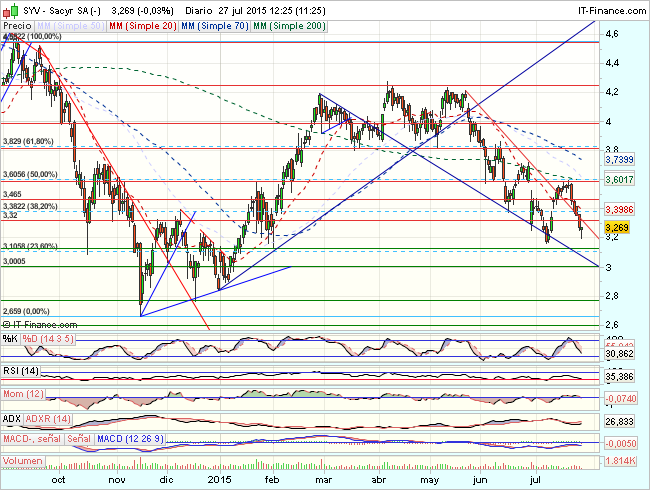Open the Volumen panel label
Viewport: 650px width, 490px height.
24,461
